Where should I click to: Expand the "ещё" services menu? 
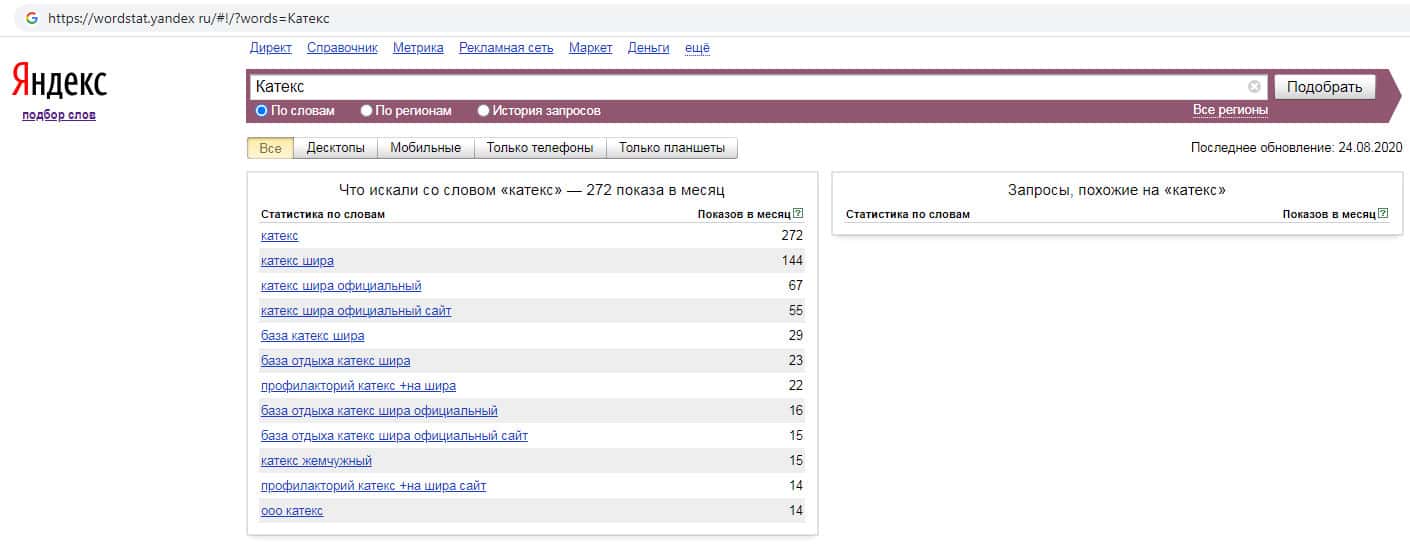pyautogui.click(x=697, y=48)
